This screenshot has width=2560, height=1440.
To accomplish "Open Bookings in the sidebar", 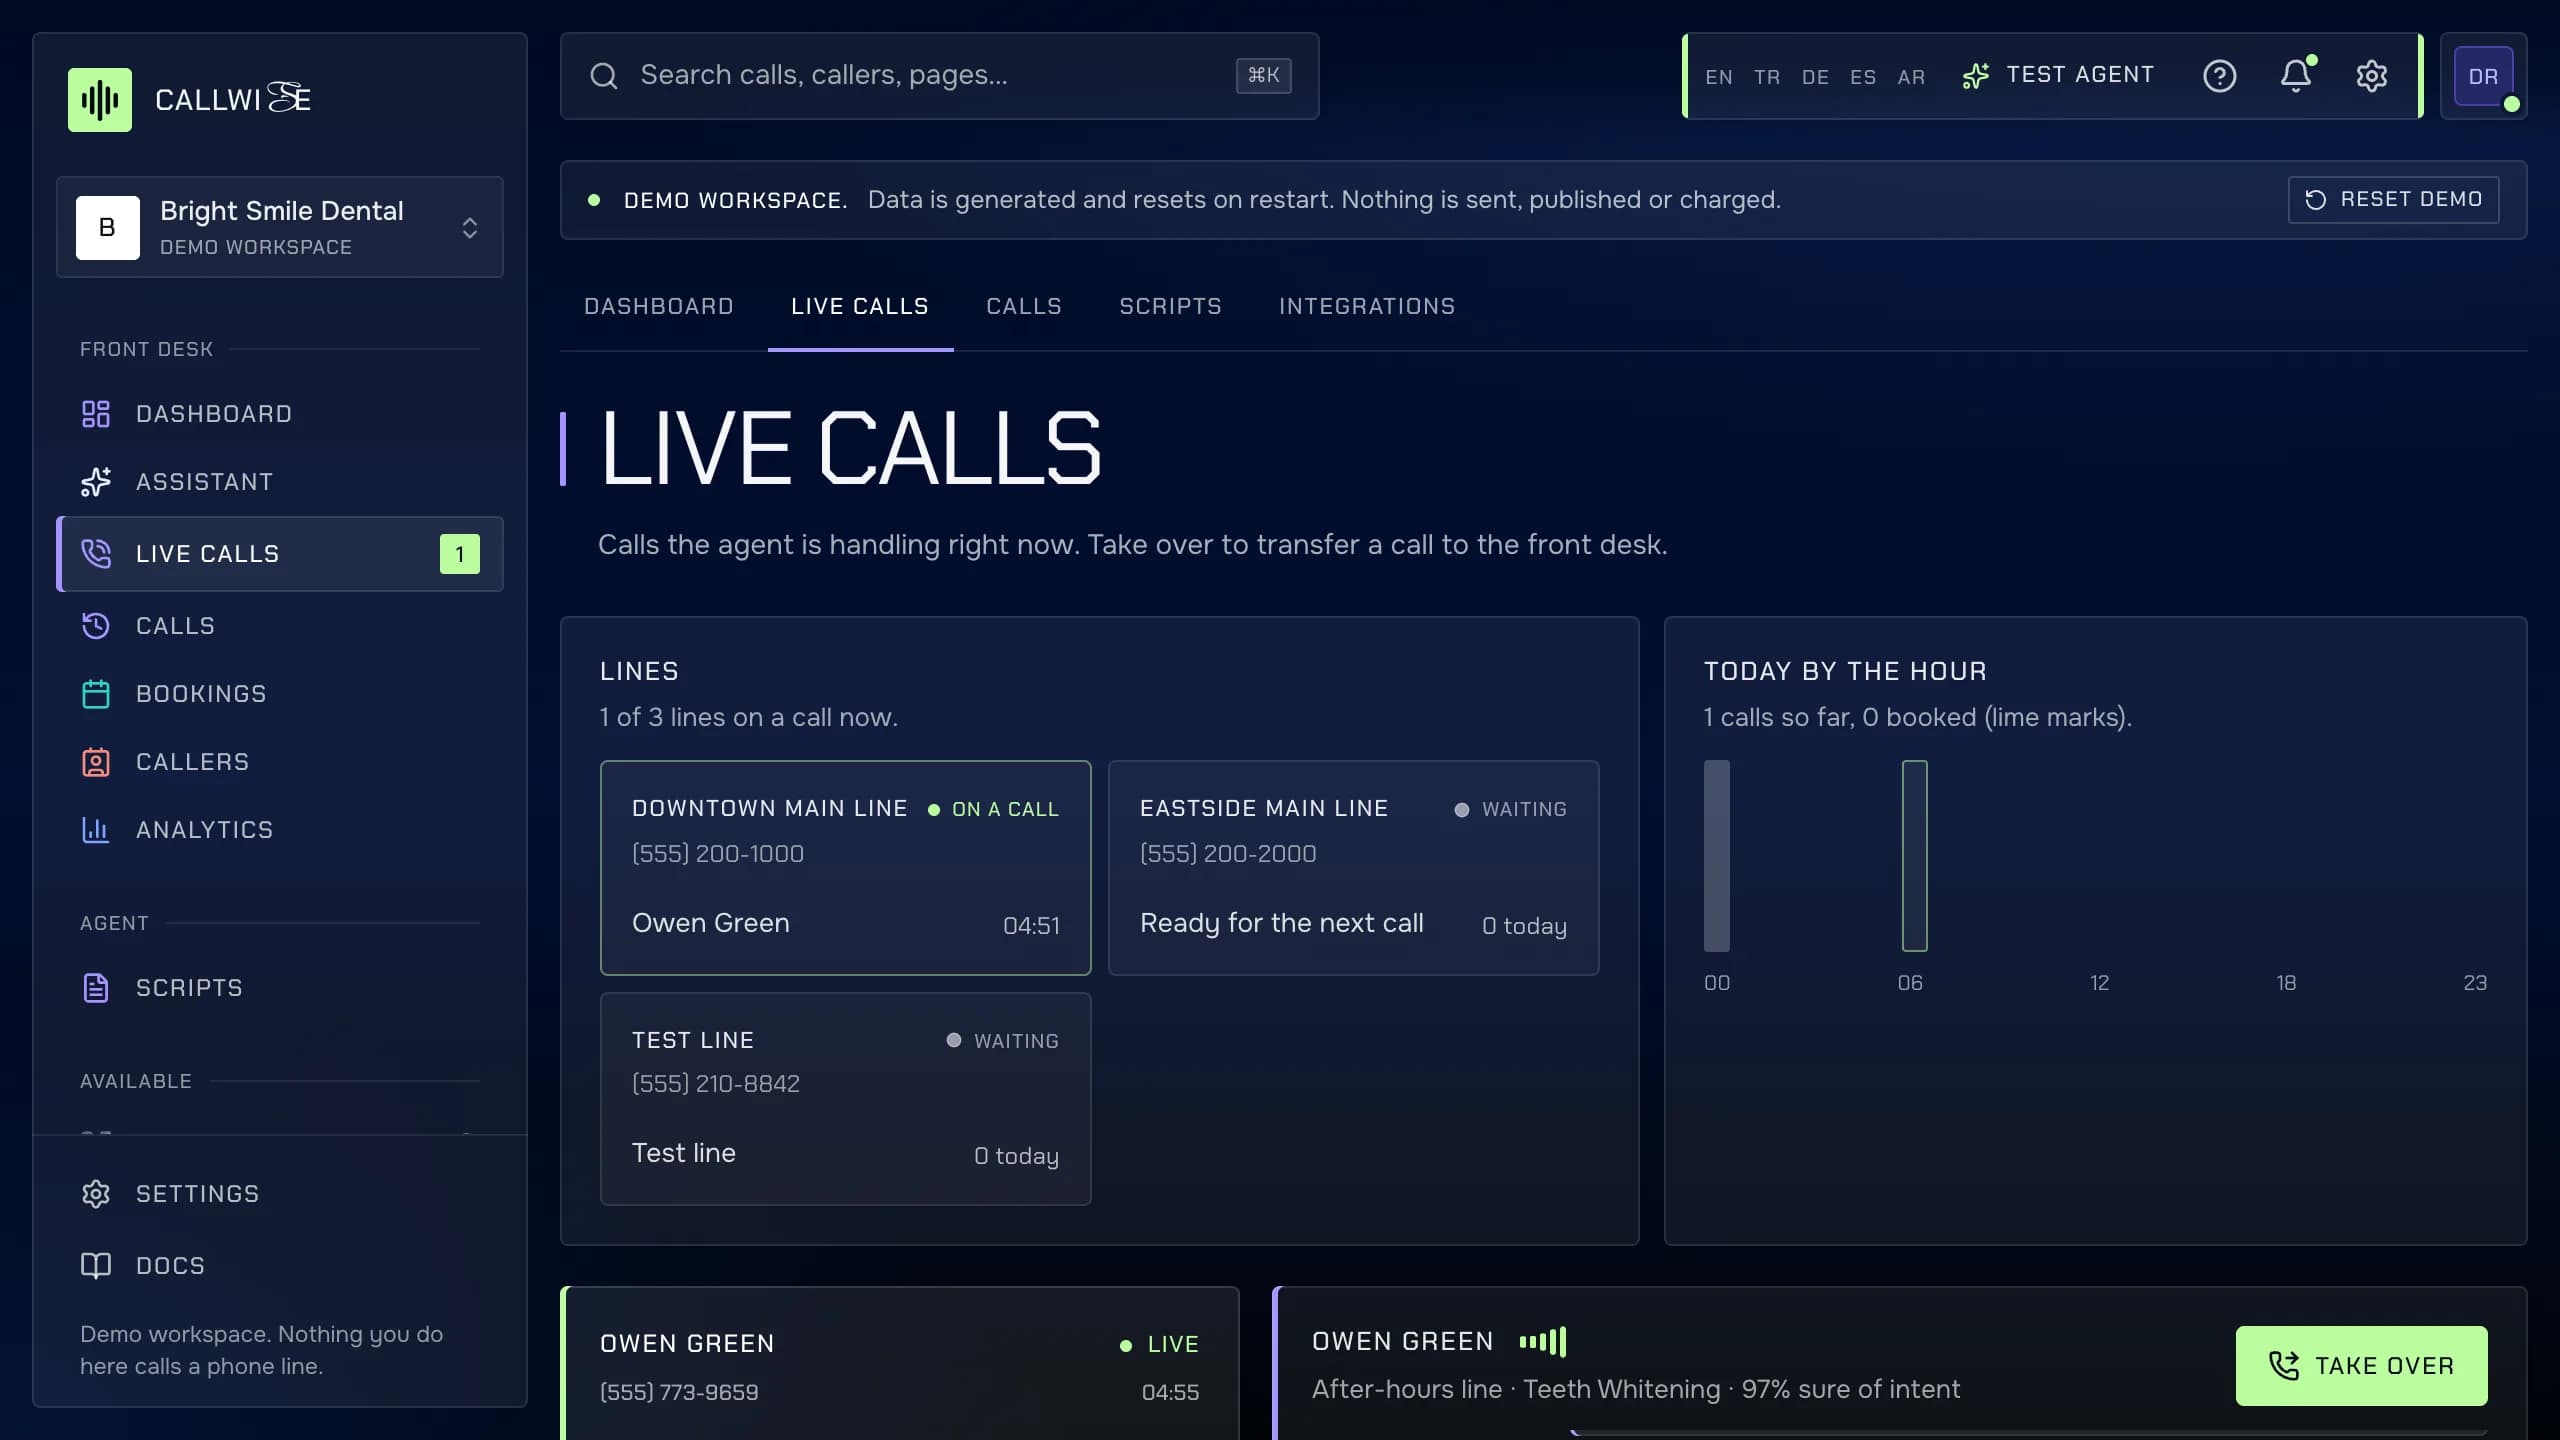I will pyautogui.click(x=280, y=694).
